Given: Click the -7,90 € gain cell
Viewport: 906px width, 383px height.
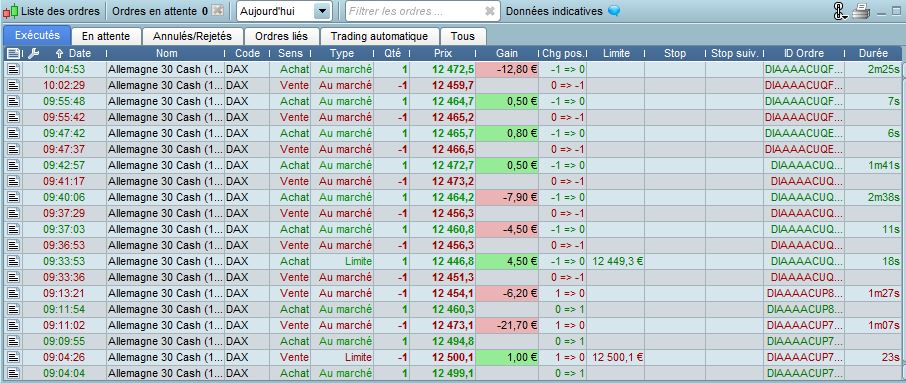Looking at the screenshot, I should (x=507, y=197).
